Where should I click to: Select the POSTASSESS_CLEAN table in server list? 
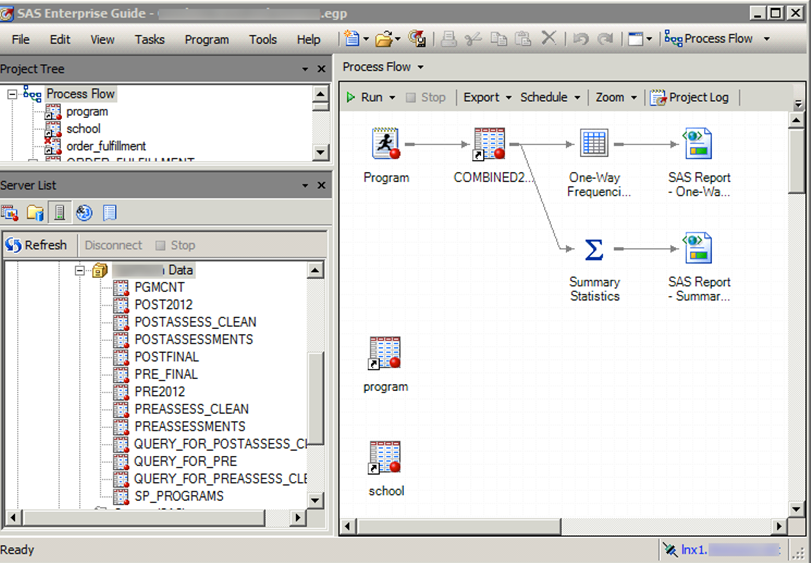195,322
